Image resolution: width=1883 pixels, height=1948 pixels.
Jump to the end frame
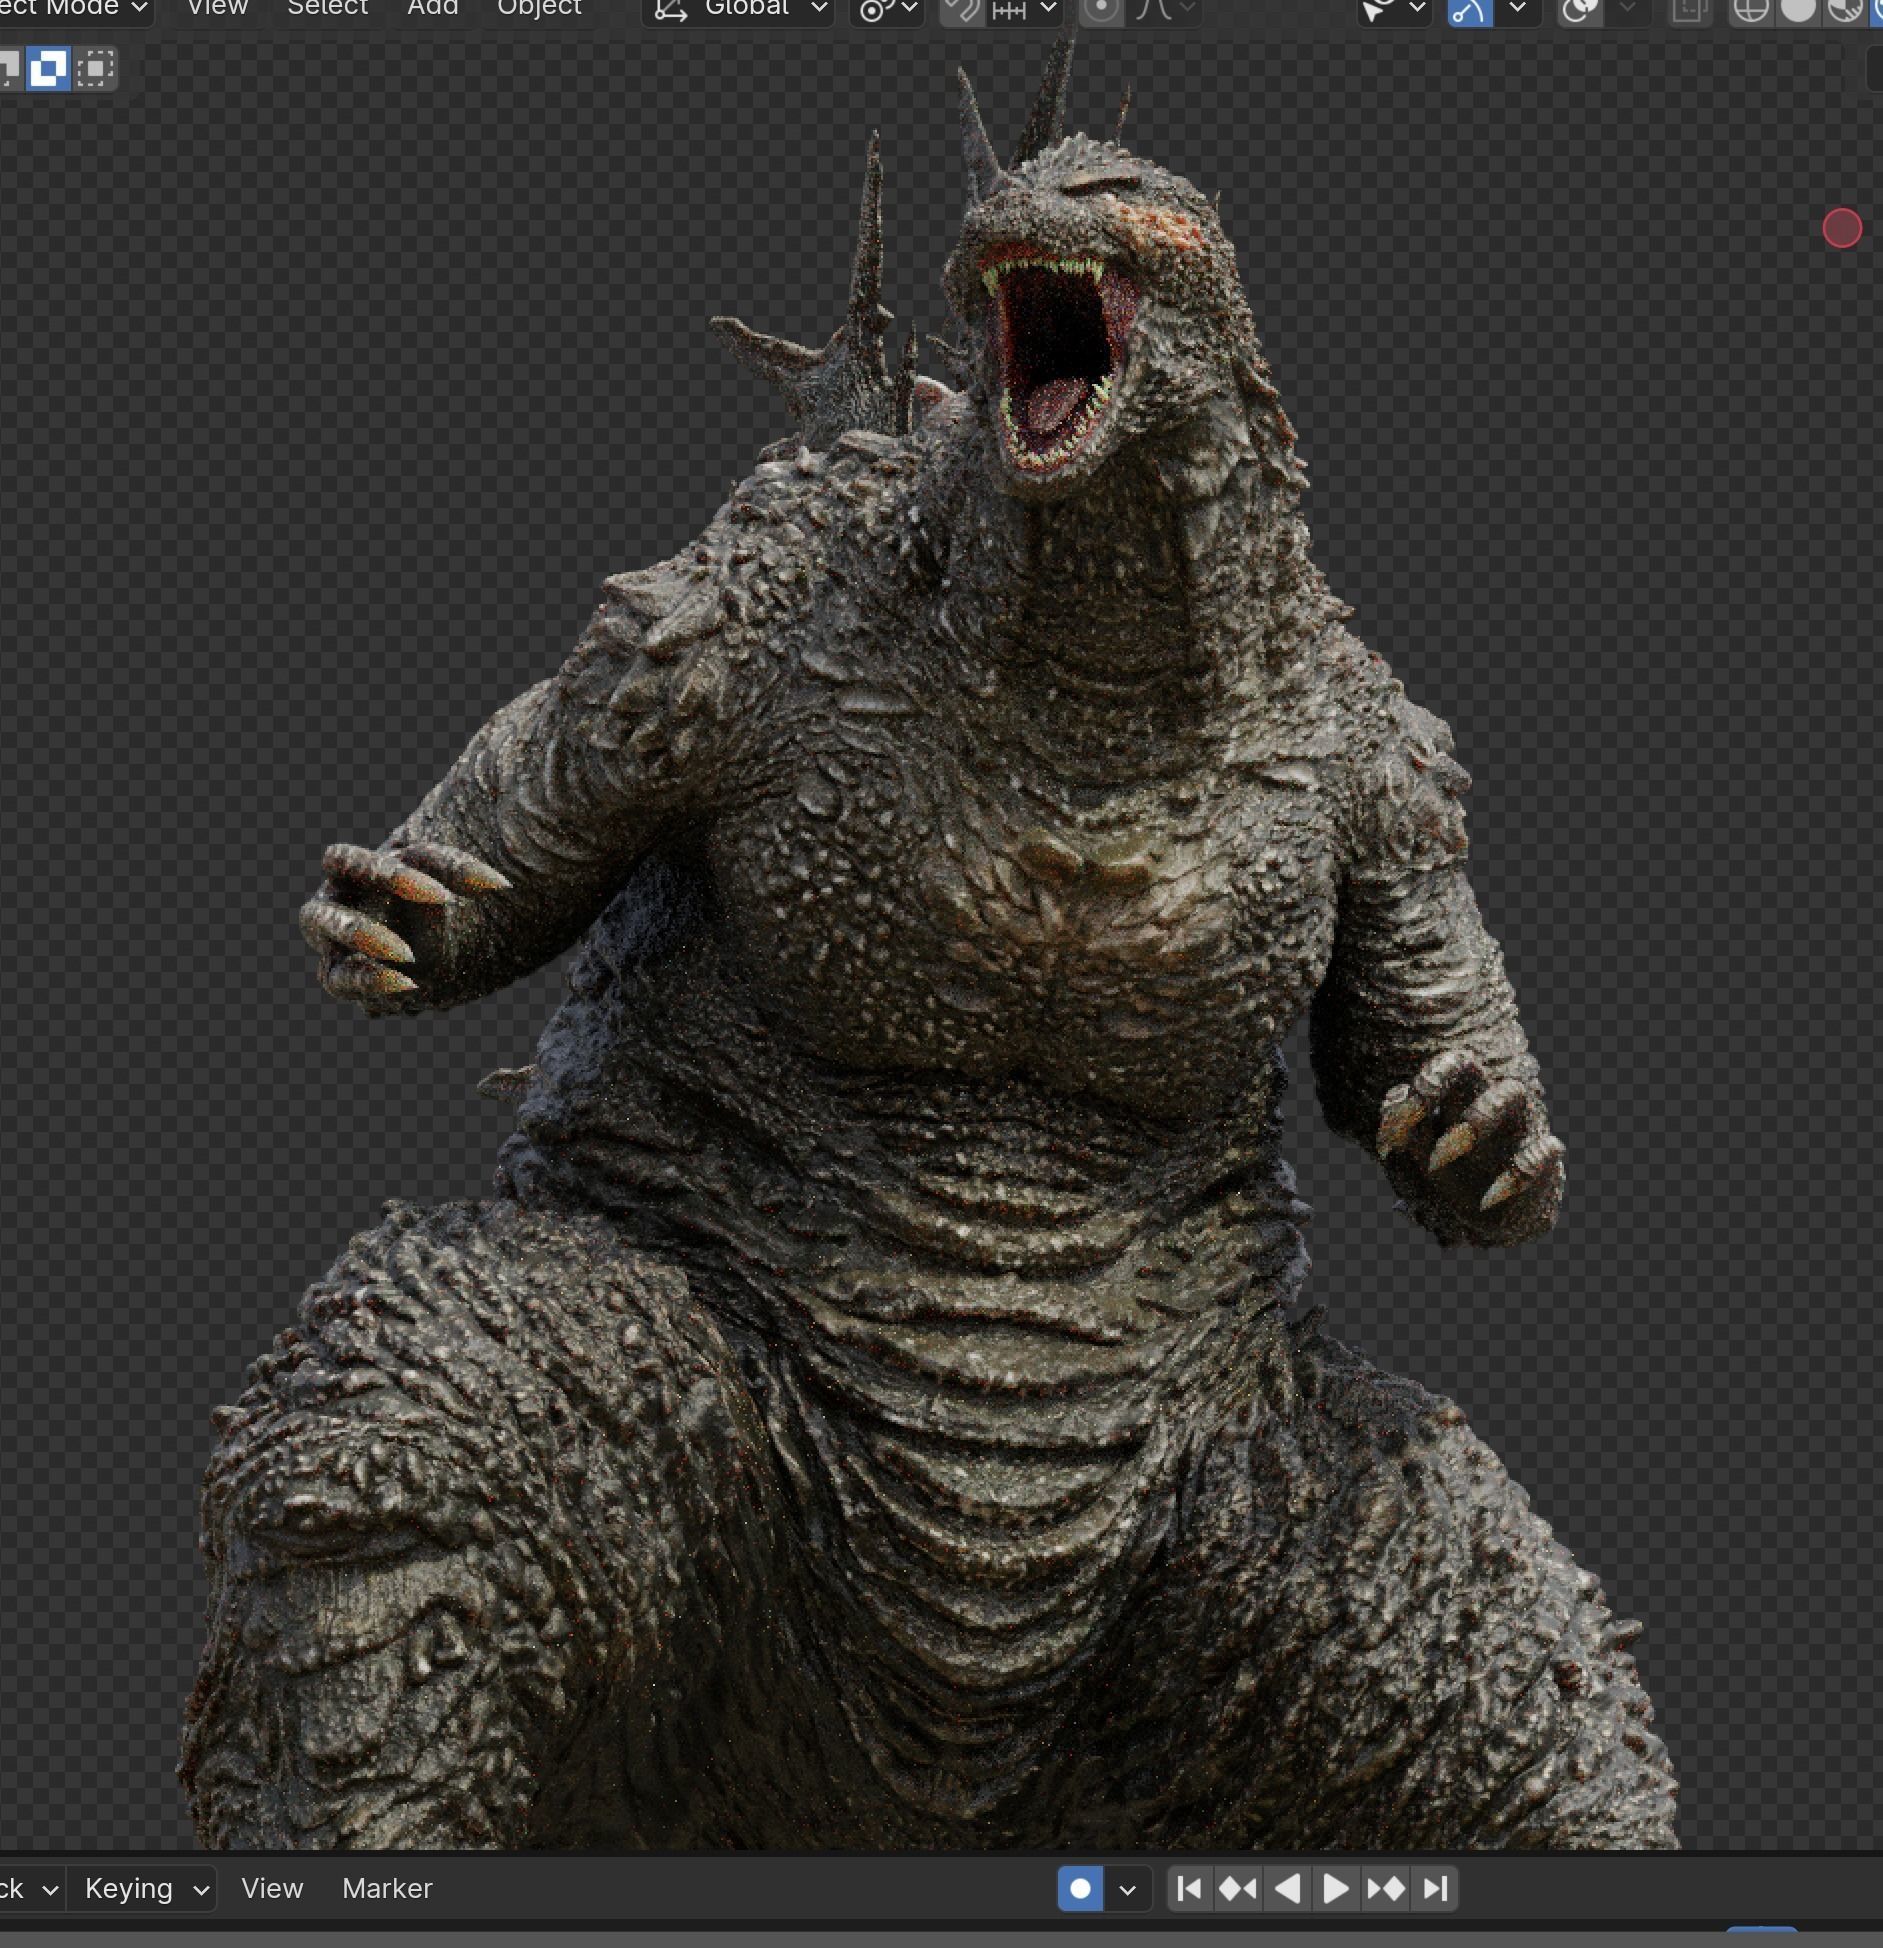1435,1889
